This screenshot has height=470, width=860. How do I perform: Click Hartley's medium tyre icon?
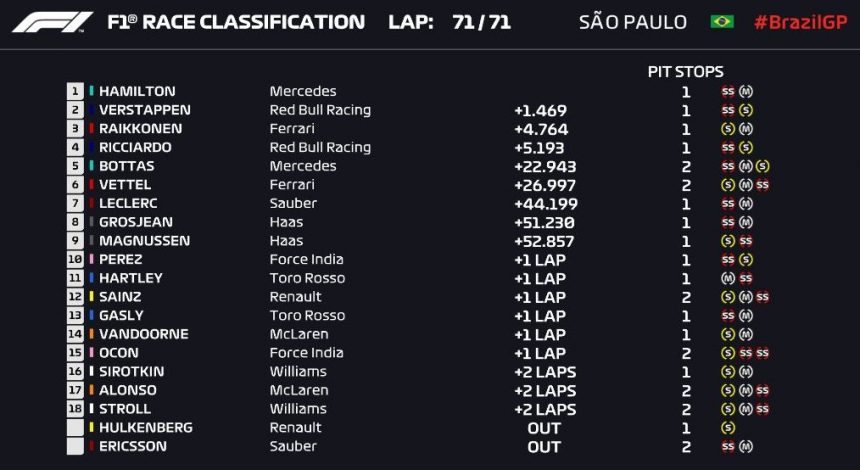728,278
